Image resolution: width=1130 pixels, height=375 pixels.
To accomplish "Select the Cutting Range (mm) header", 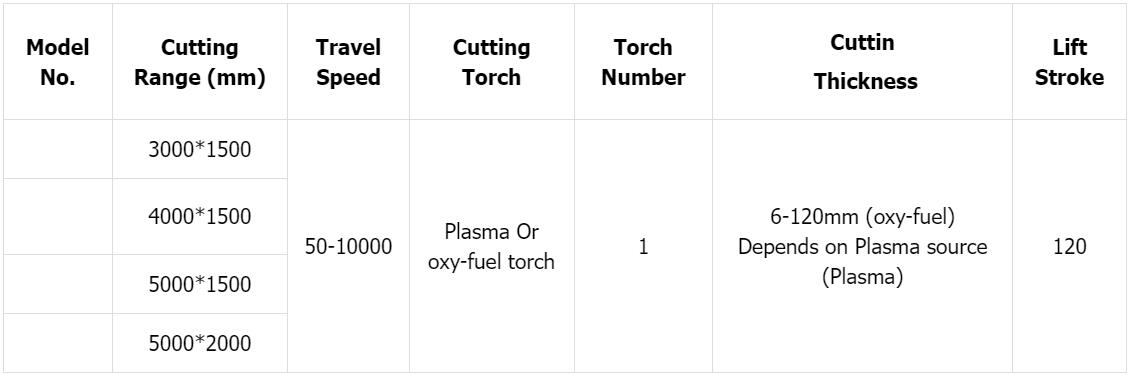I will click(200, 62).
